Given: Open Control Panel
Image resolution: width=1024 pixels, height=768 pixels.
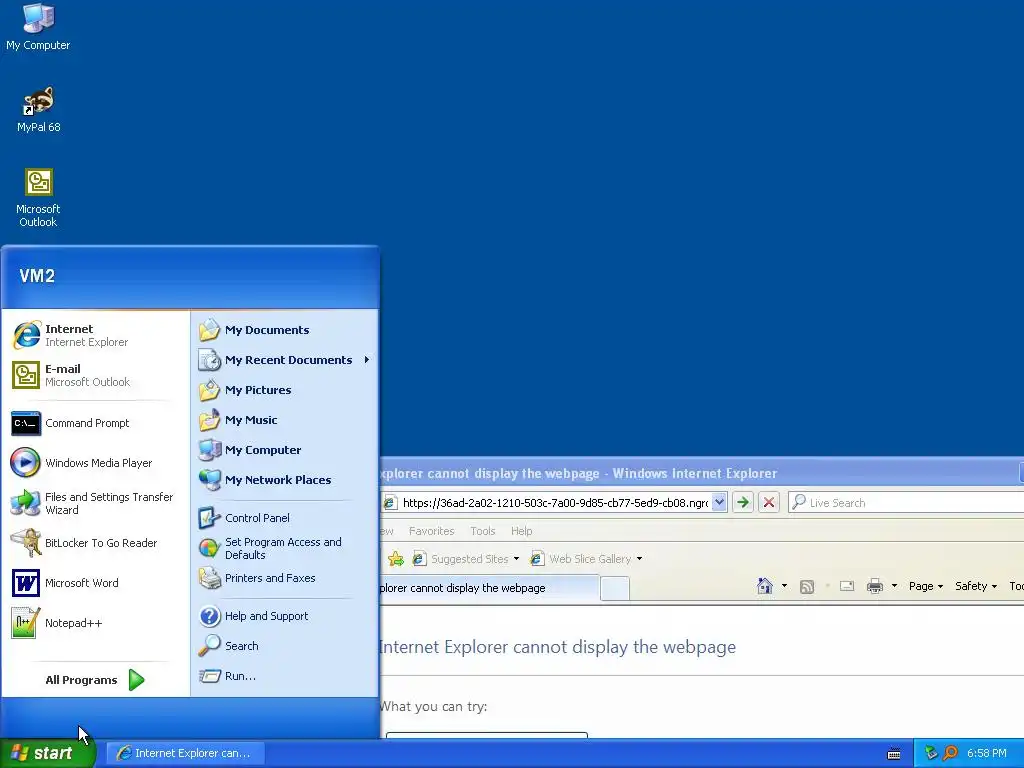Looking at the screenshot, I should (x=284, y=518).
